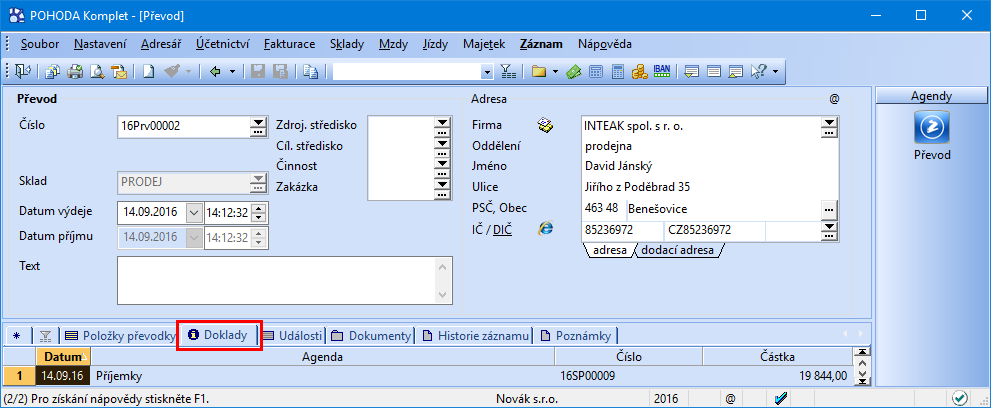Click the green banknote toolbar icon
The height and width of the screenshot is (408, 991).
pyautogui.click(x=573, y=71)
